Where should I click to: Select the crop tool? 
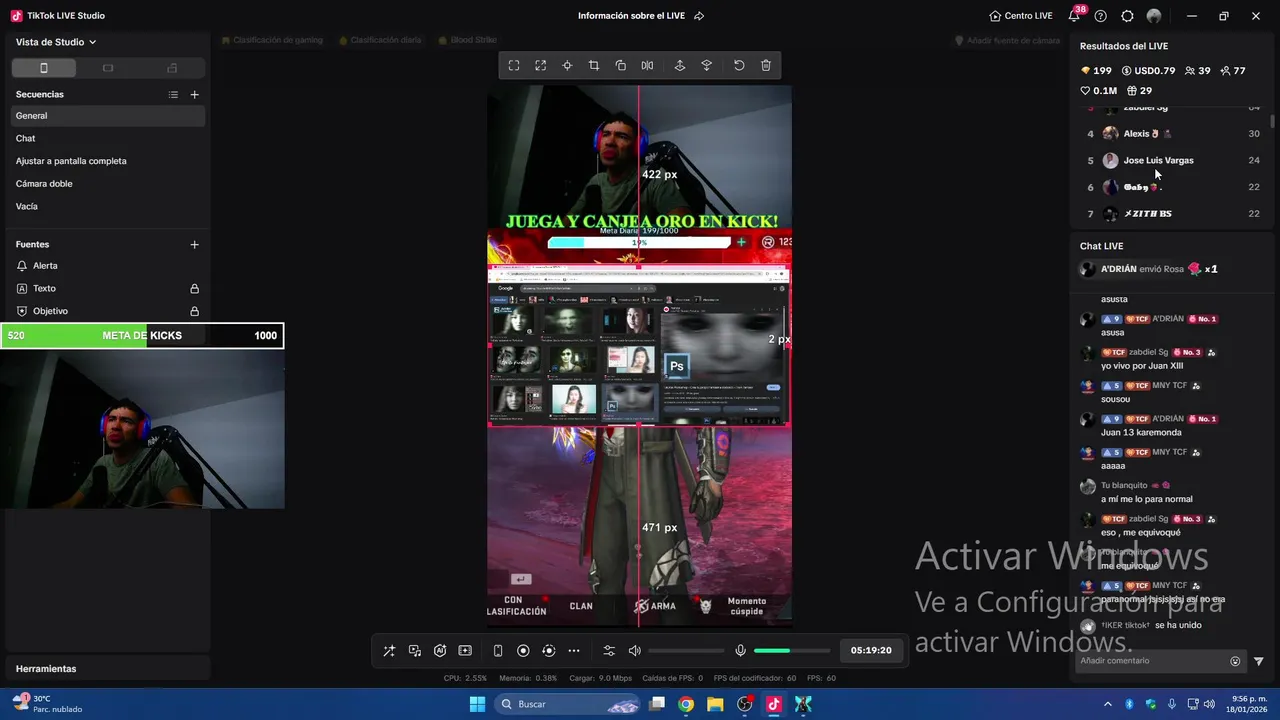pos(594,66)
